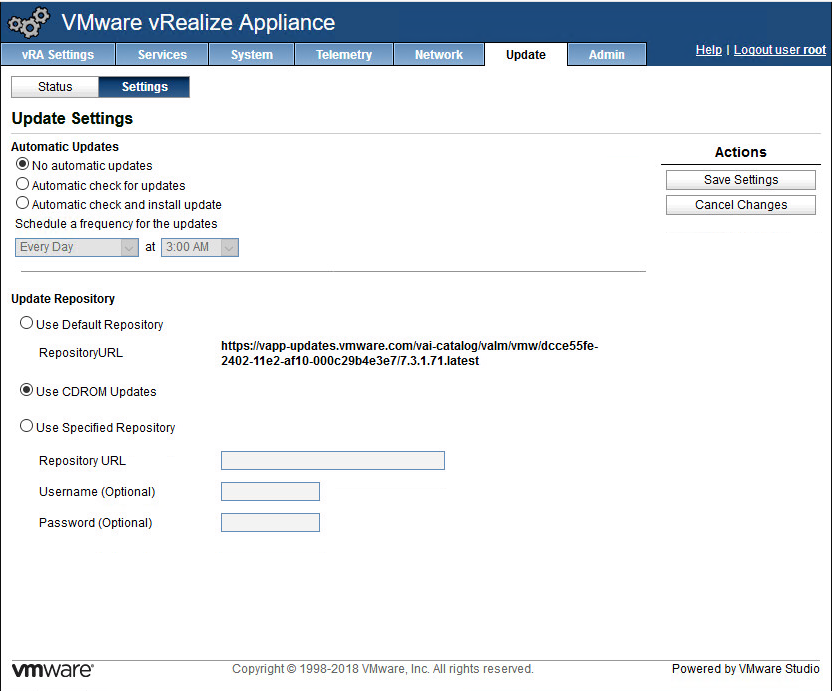The width and height of the screenshot is (832, 691).
Task: Open the Services tab
Action: pyautogui.click(x=162, y=55)
